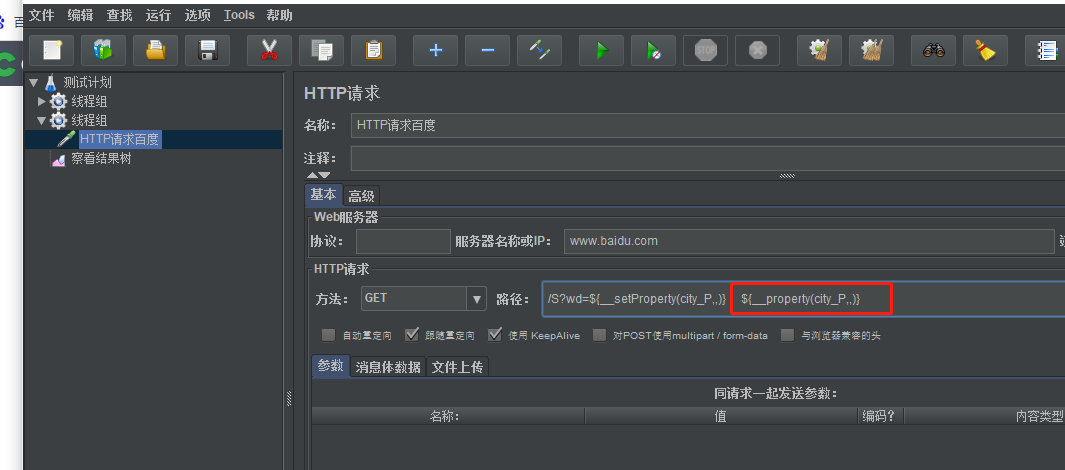Switch to the 高级 tab
Screen dimensions: 1065x470
361,196
